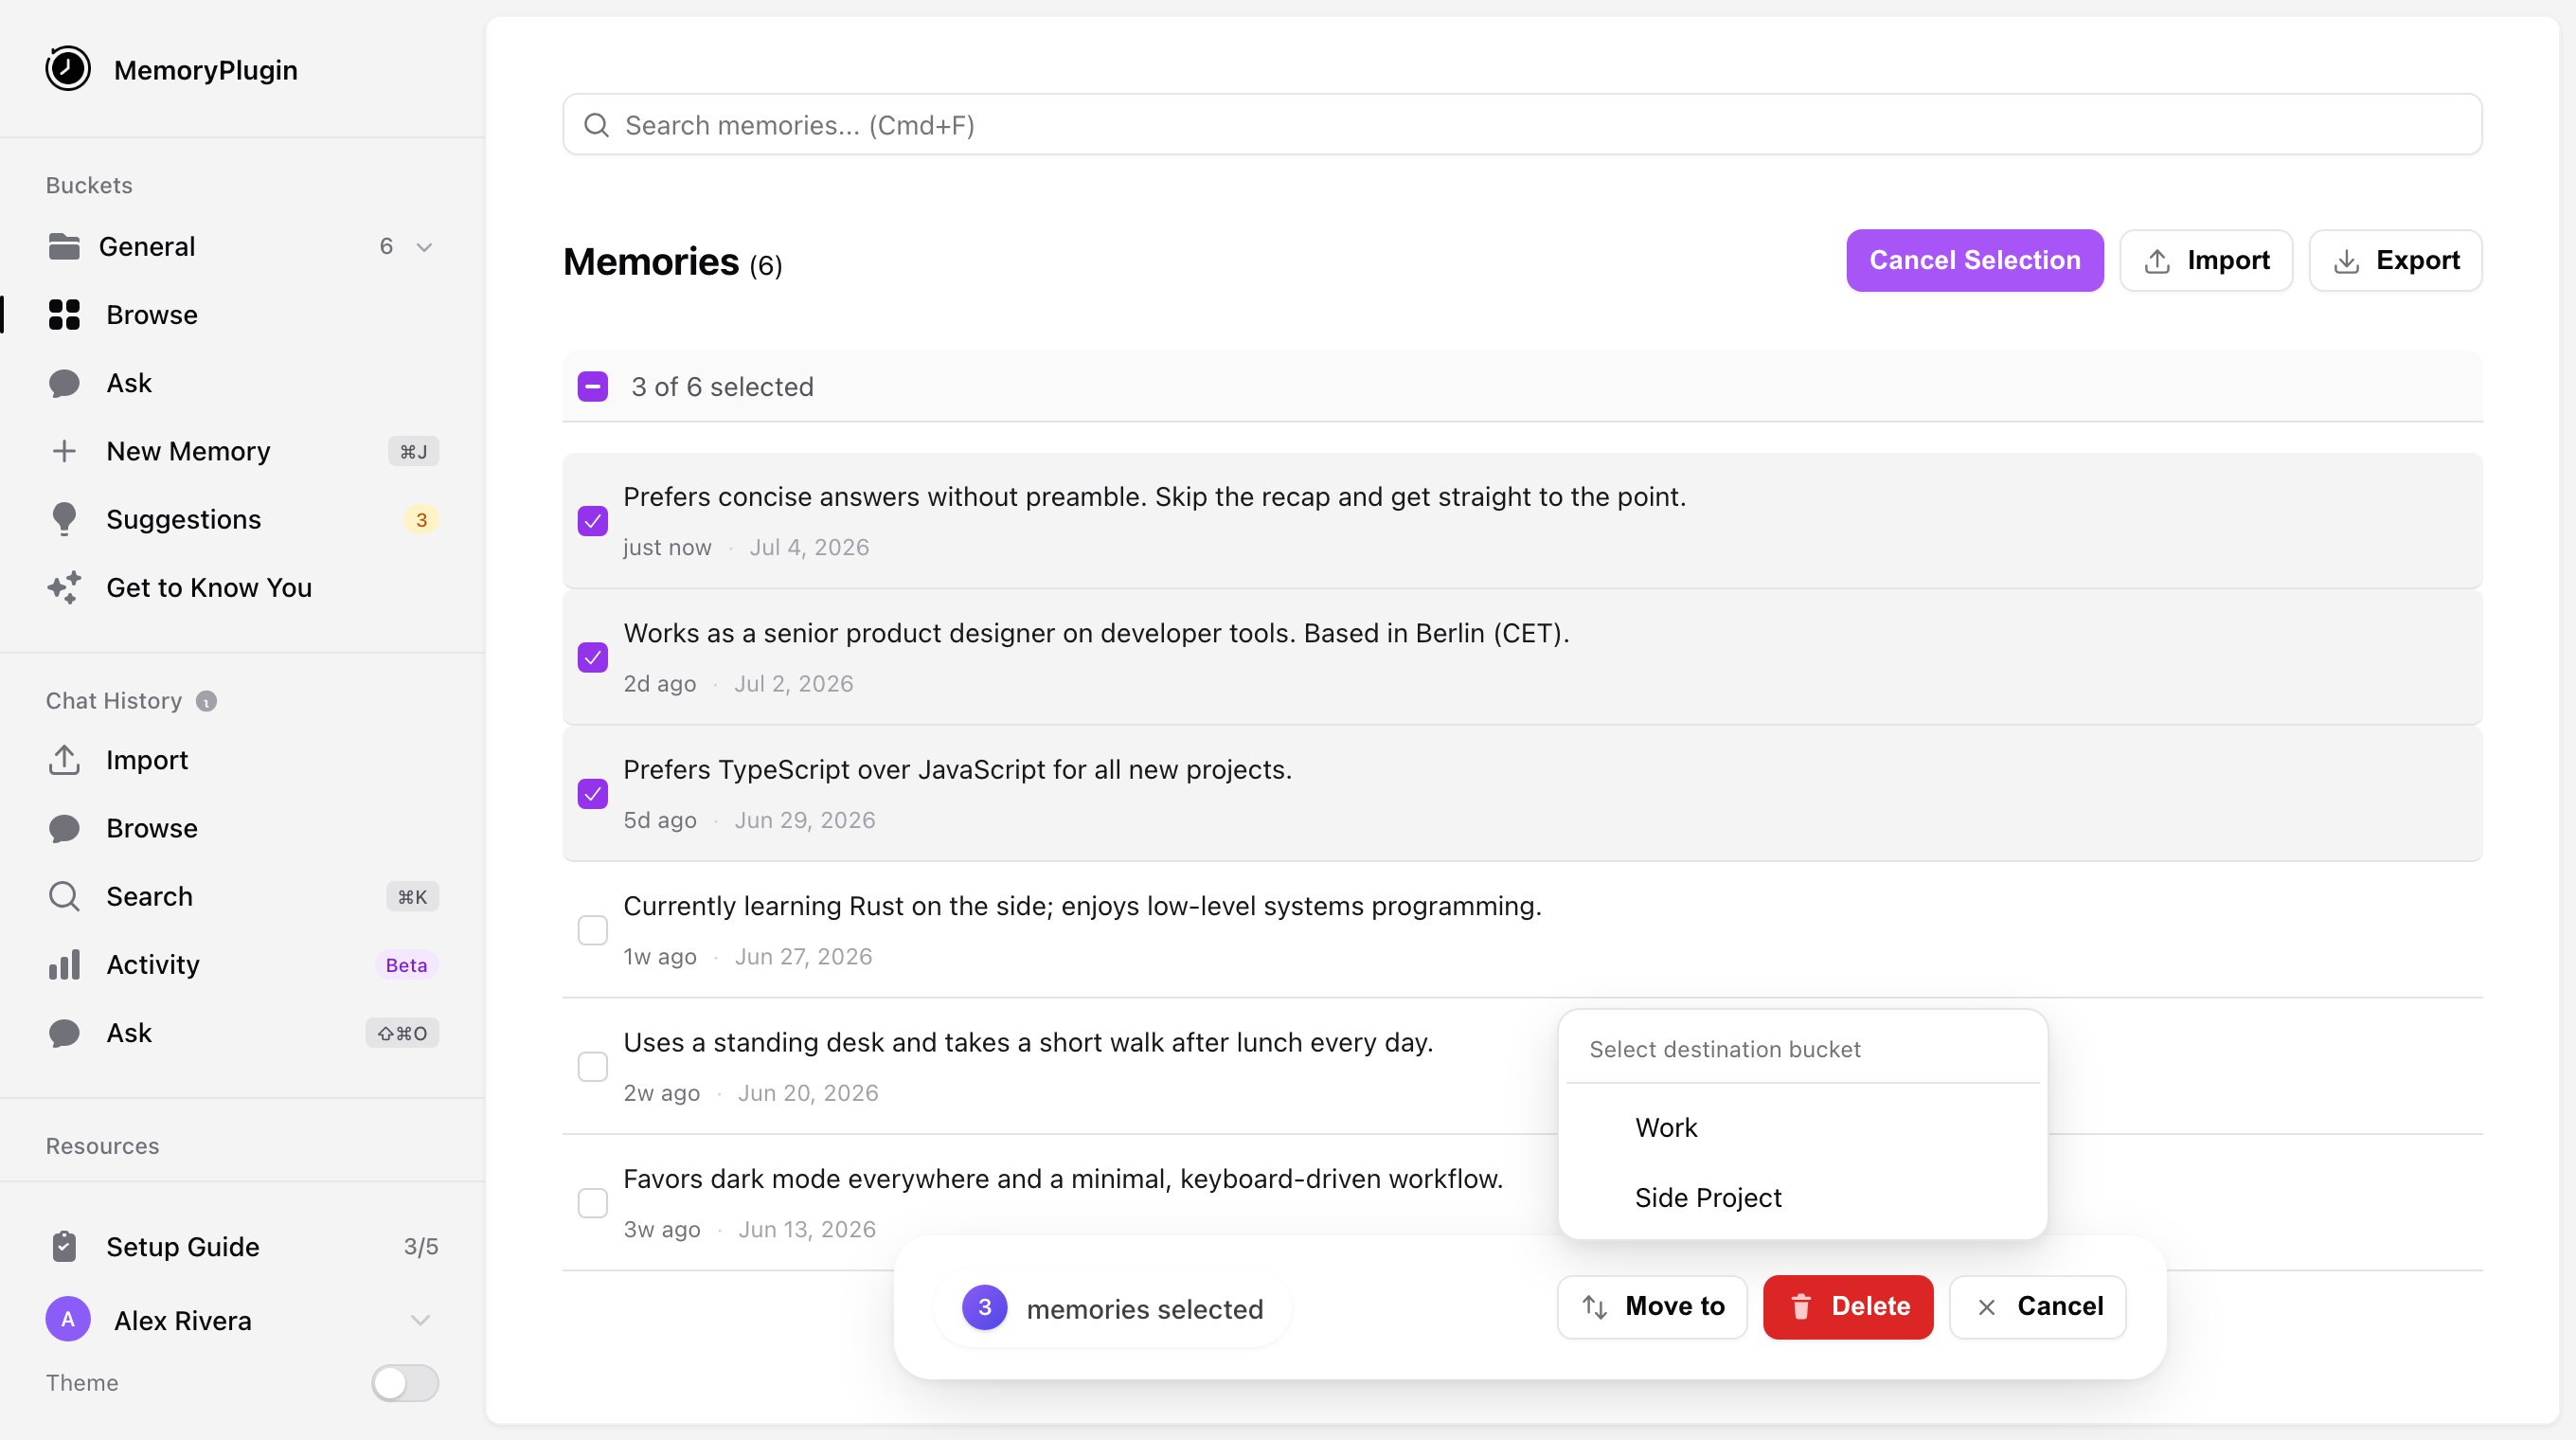Click the Ask chat bubble icon under Buckets
Image resolution: width=2576 pixels, height=1440 pixels.
point(64,383)
